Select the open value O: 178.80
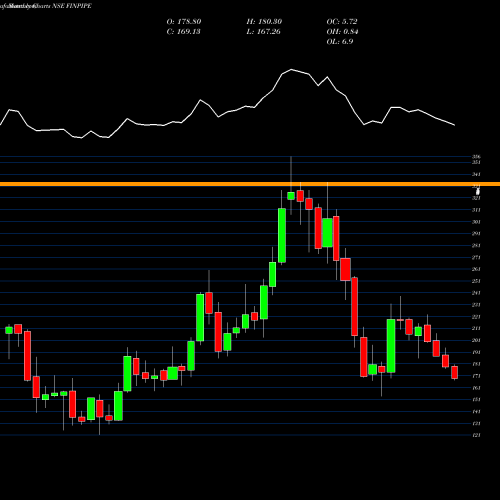Screen dimensions: 500x500 click(x=184, y=22)
